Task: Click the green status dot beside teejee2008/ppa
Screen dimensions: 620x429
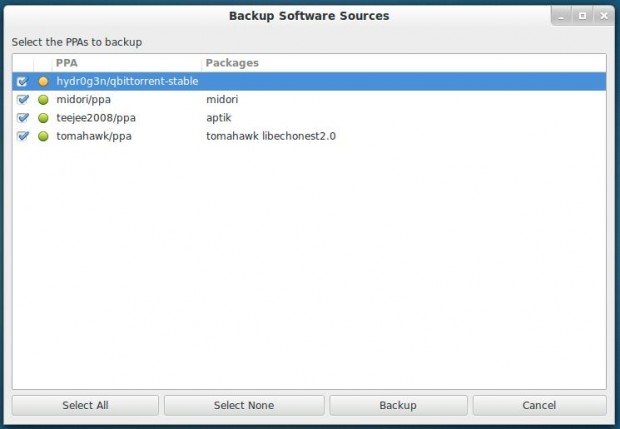Action: click(x=43, y=118)
